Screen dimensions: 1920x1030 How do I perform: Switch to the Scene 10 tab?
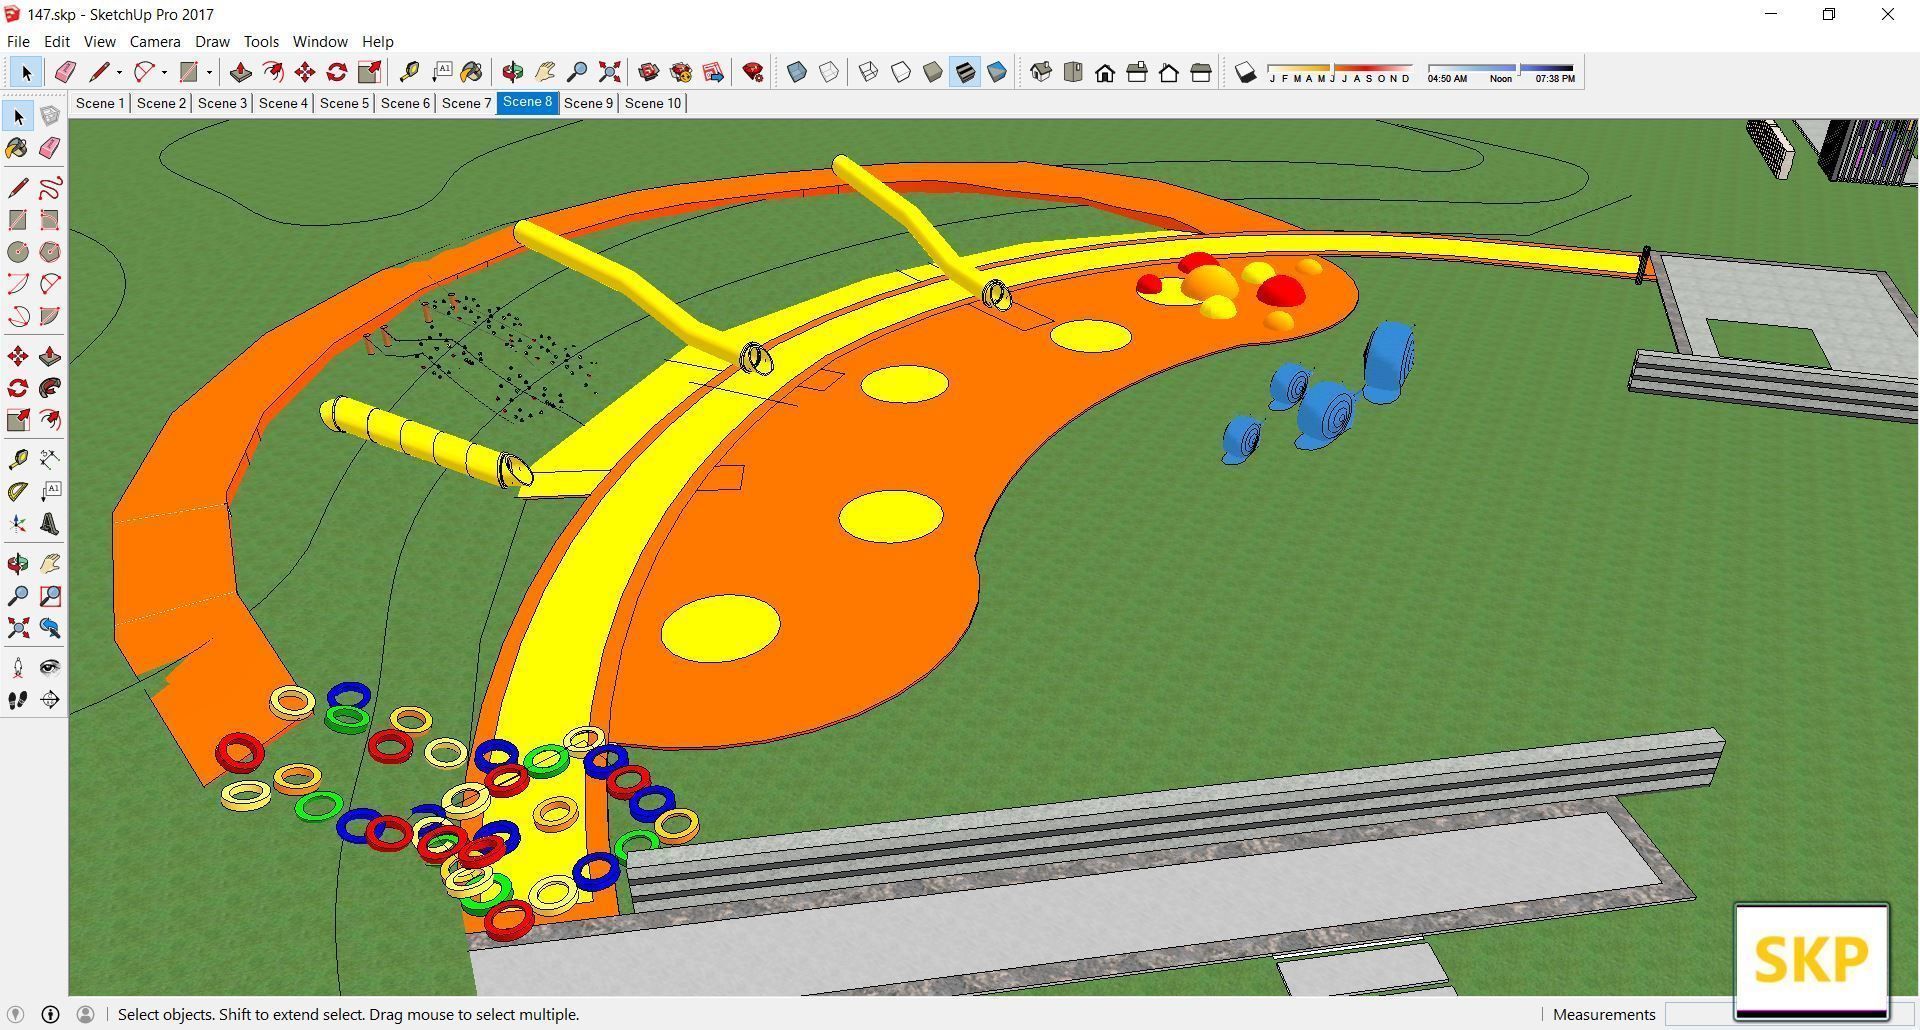point(653,103)
